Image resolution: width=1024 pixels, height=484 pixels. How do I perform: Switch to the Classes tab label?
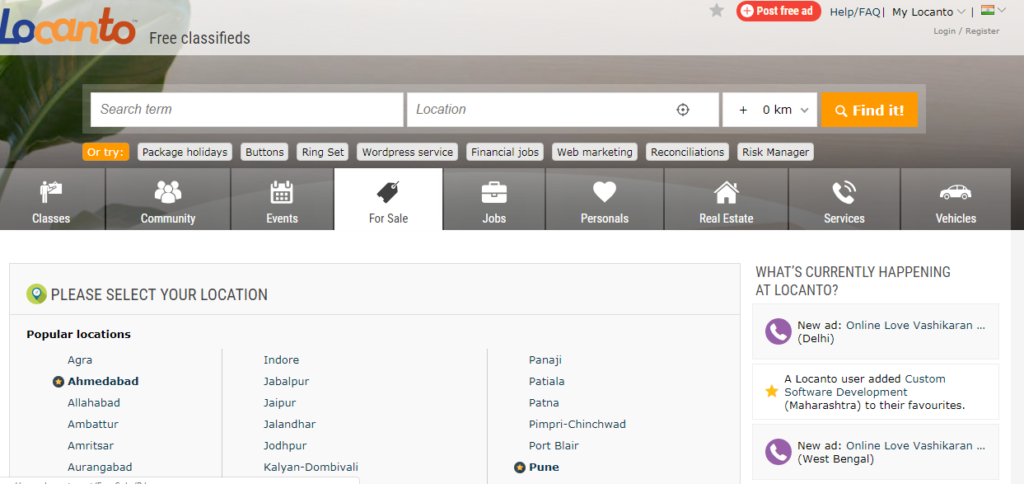click(51, 219)
